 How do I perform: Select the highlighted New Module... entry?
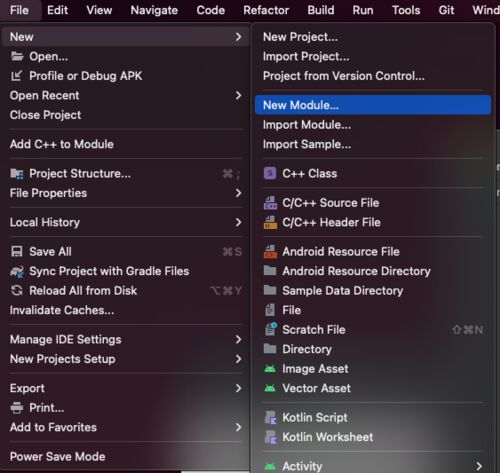tap(373, 105)
